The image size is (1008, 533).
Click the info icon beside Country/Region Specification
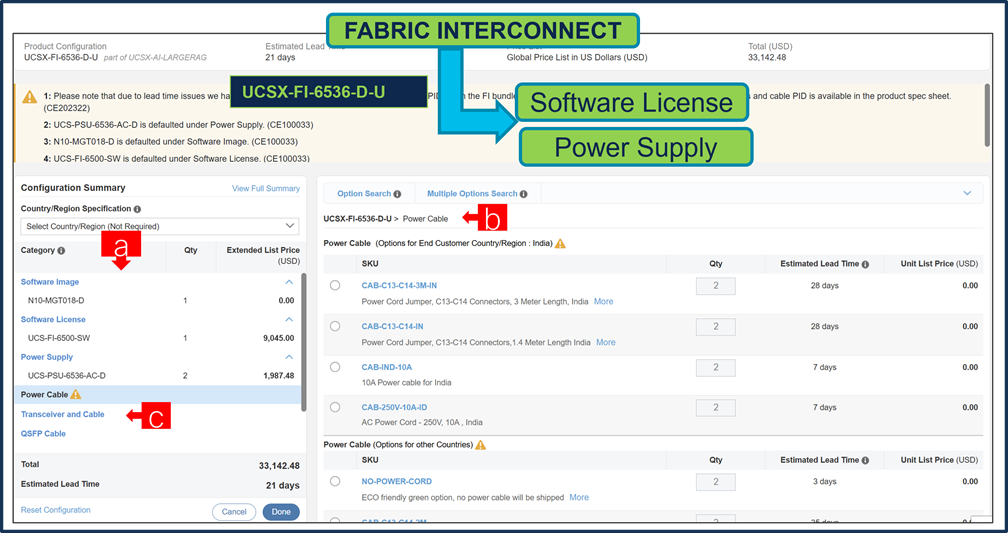tap(138, 209)
